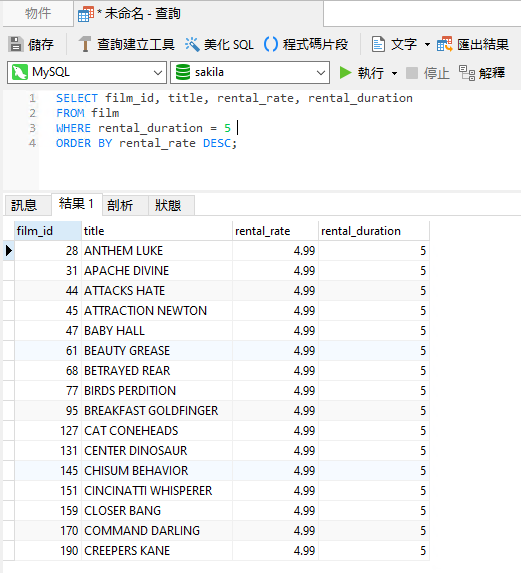Click film_id cell with value 190
521x573 pixels.
click(x=48, y=550)
